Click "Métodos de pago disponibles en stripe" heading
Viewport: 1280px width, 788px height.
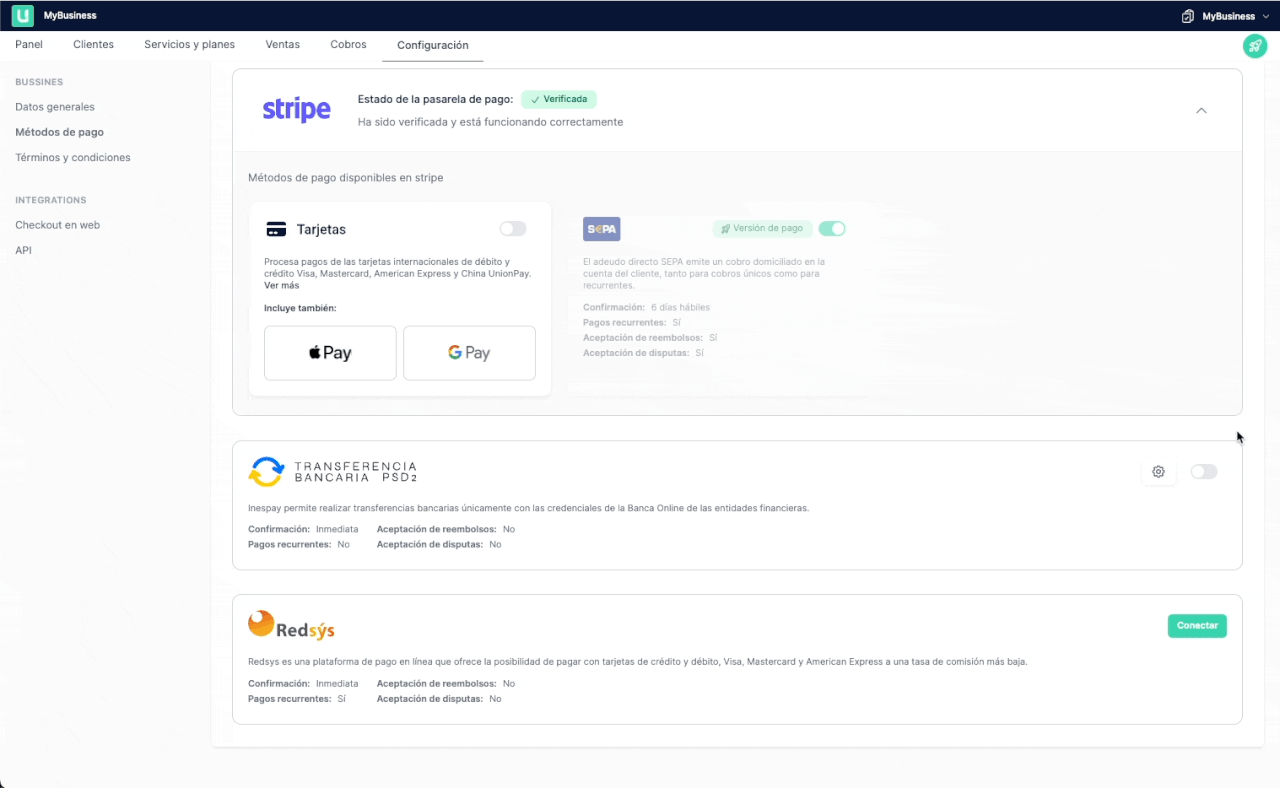pyautogui.click(x=346, y=178)
